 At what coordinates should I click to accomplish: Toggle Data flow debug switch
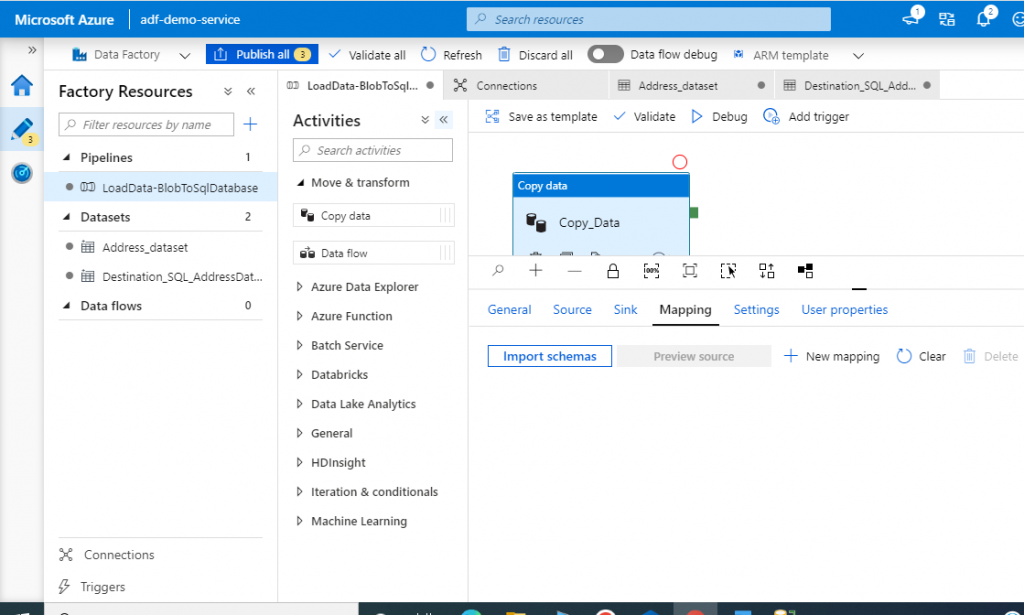click(x=605, y=54)
